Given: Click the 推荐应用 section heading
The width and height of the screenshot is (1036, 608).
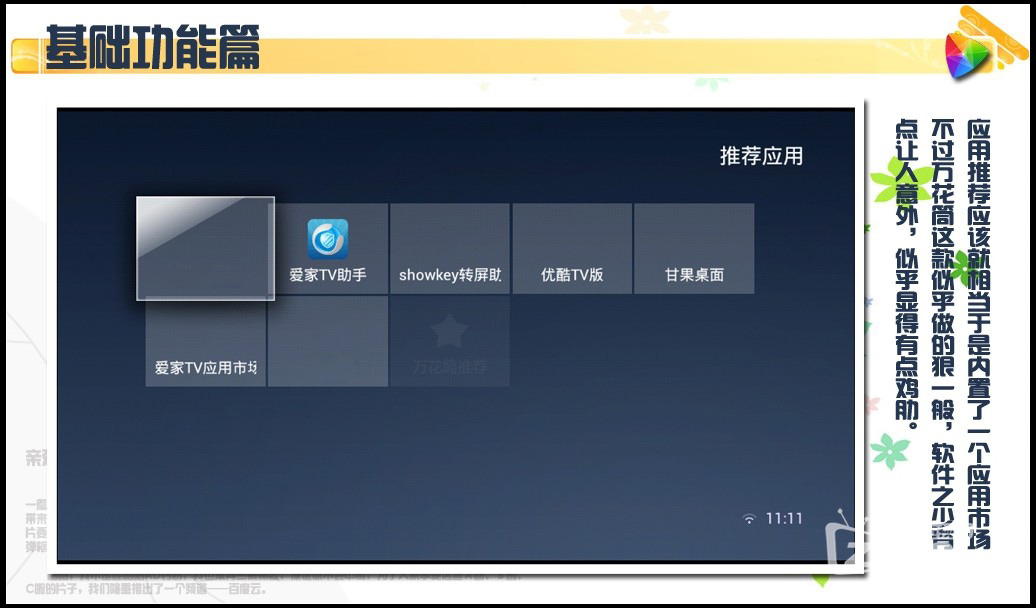Looking at the screenshot, I should (x=761, y=156).
